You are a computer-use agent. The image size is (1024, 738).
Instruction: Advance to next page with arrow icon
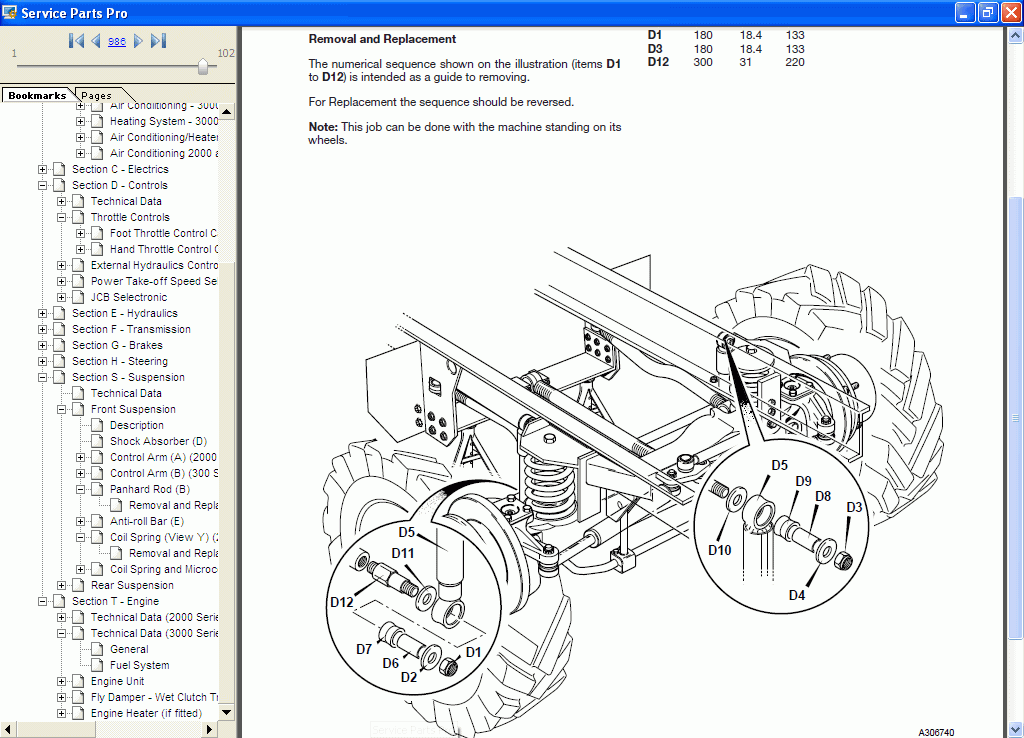(x=137, y=41)
